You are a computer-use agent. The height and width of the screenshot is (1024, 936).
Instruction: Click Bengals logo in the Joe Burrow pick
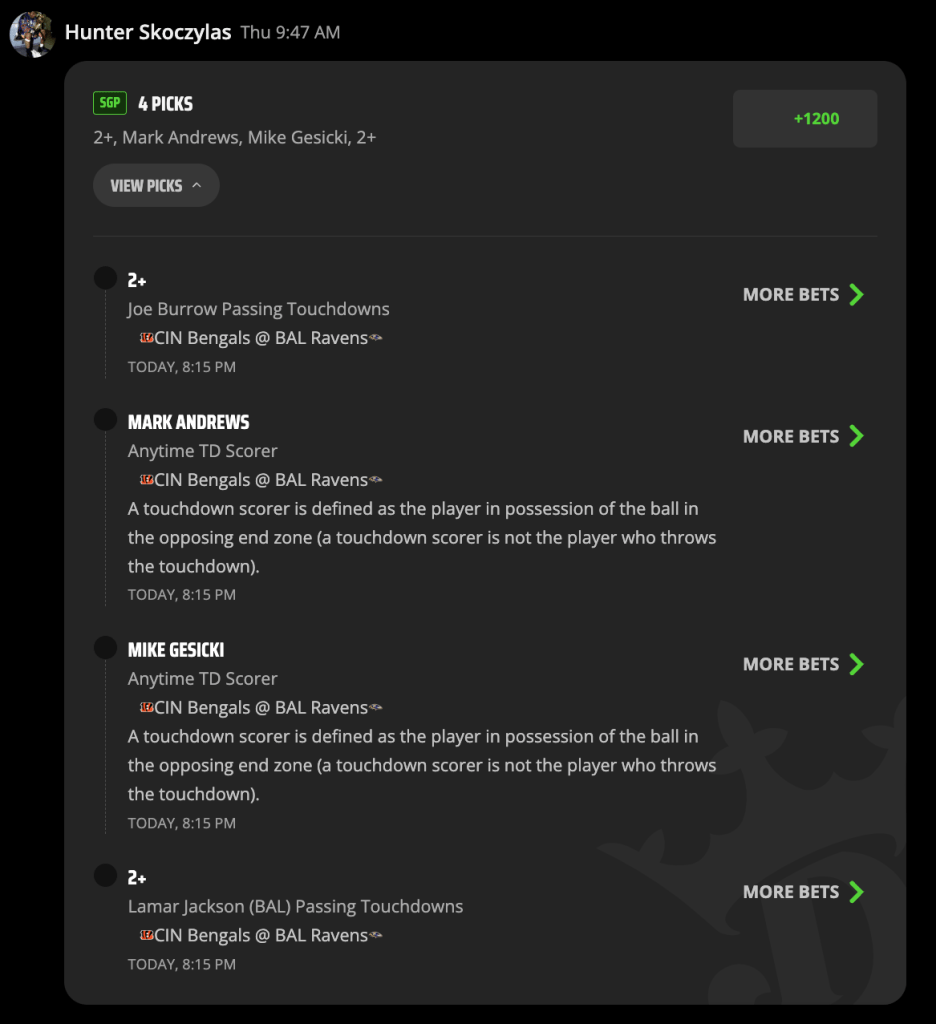[x=147, y=338]
